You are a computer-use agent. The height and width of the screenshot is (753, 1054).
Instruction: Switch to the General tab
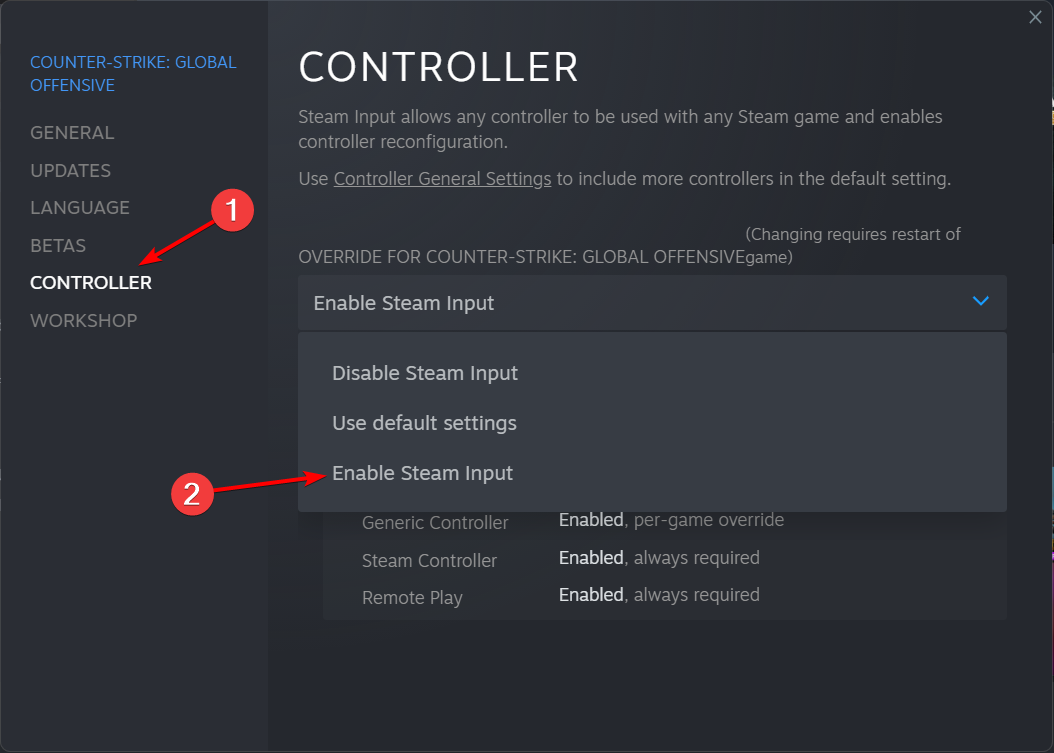point(72,132)
